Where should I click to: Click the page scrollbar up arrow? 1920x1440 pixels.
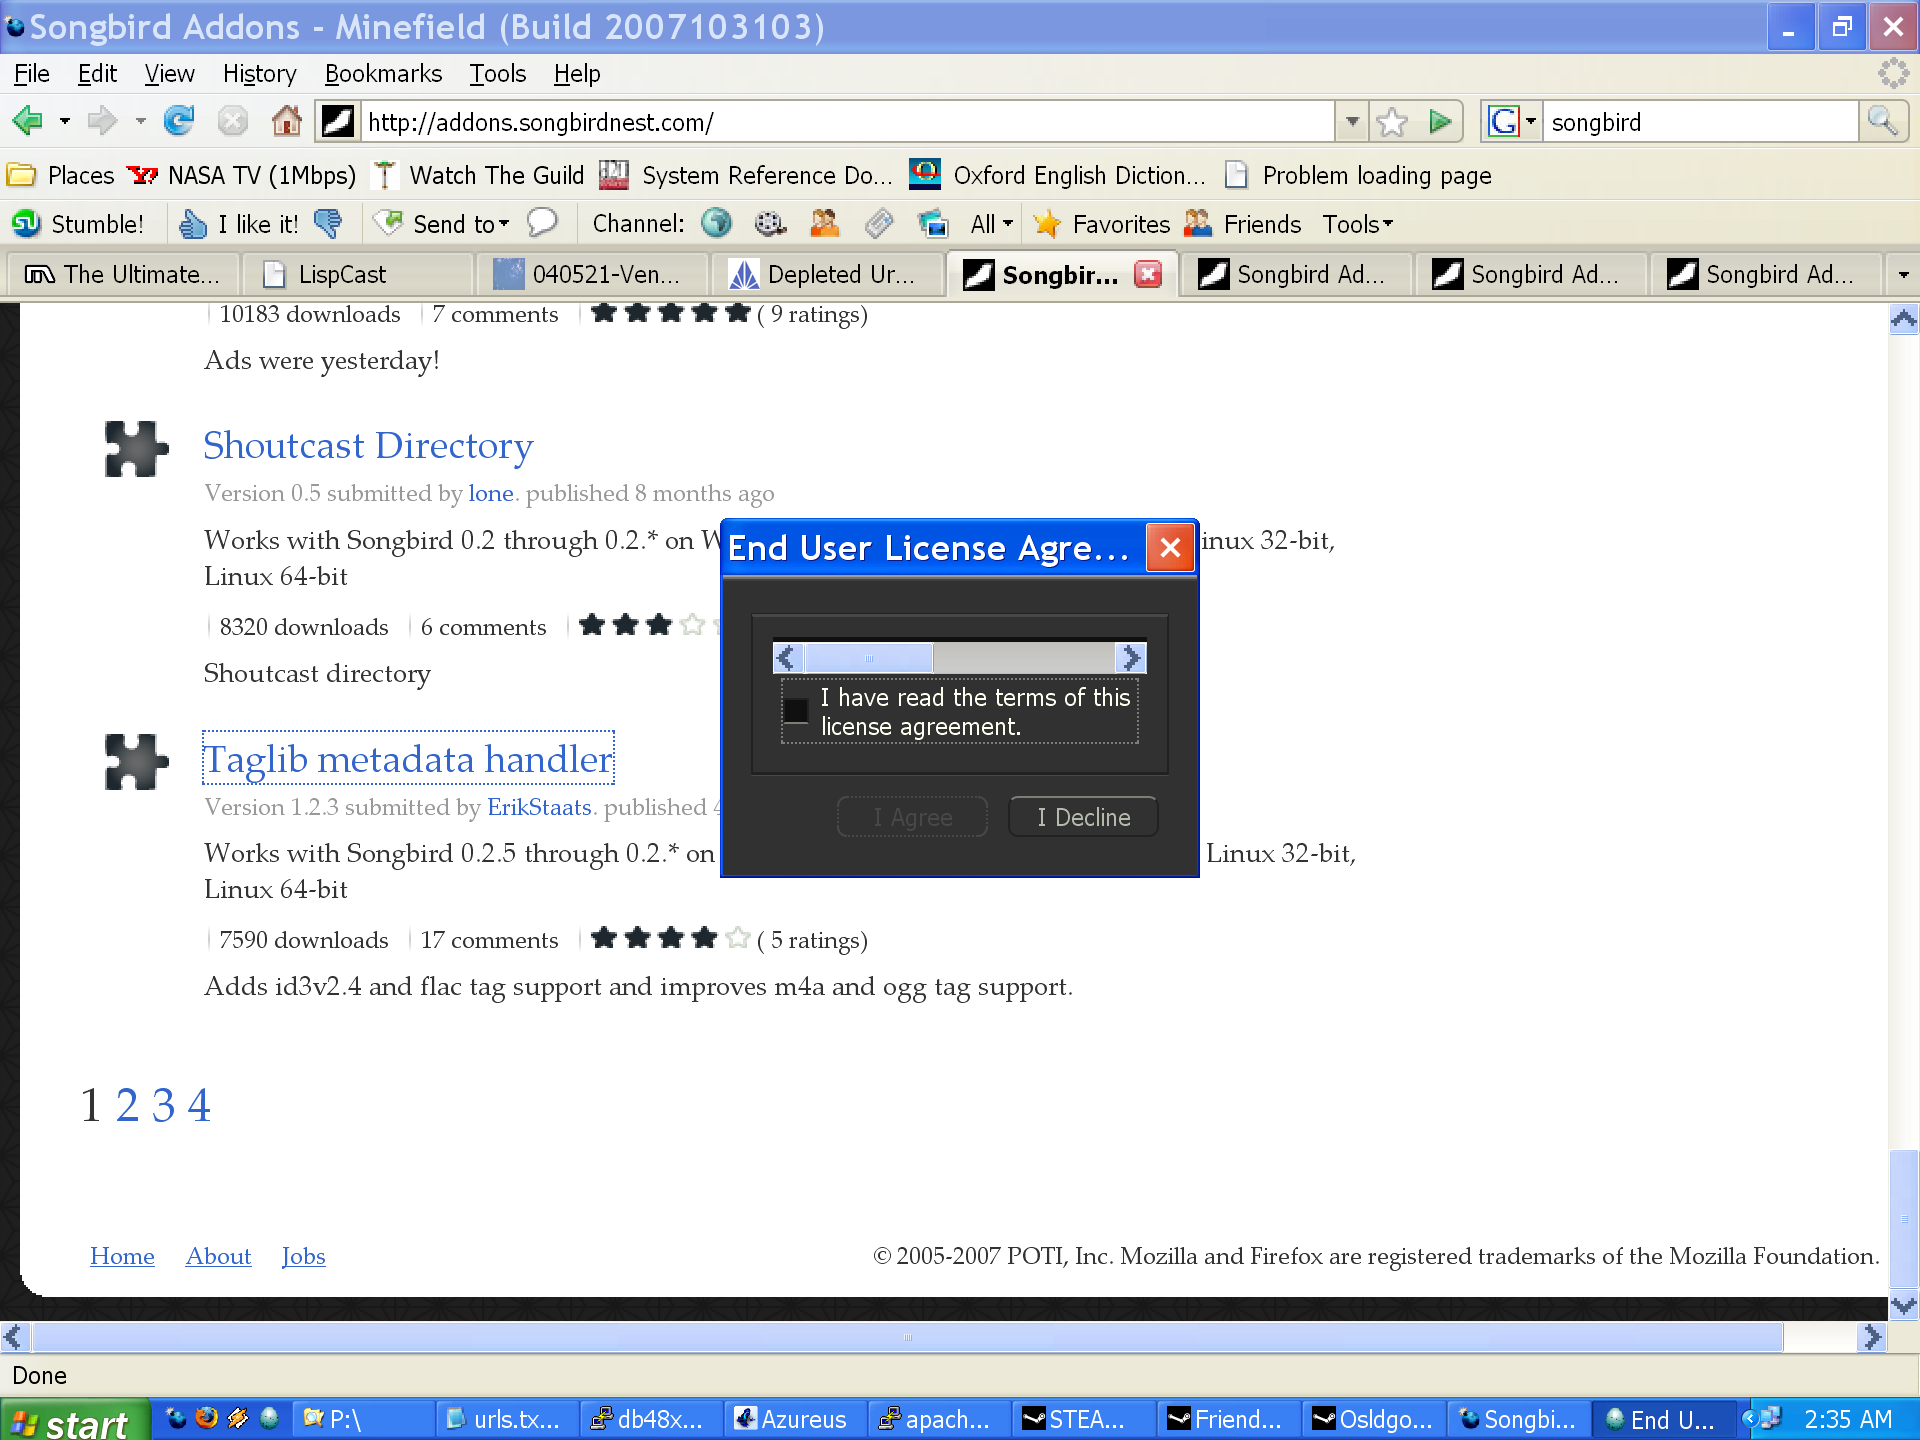click(1904, 320)
